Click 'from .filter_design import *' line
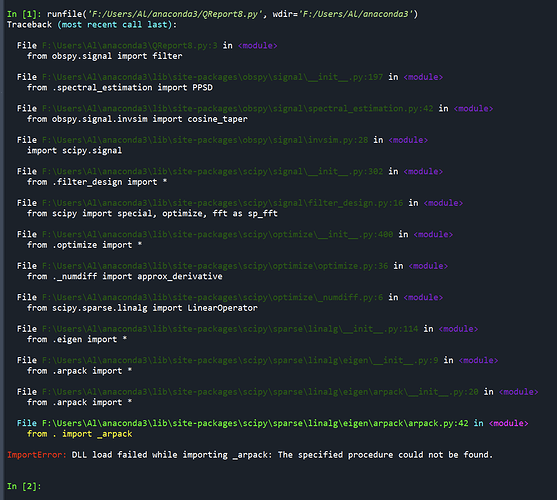The width and height of the screenshot is (557, 500). (x=97, y=182)
